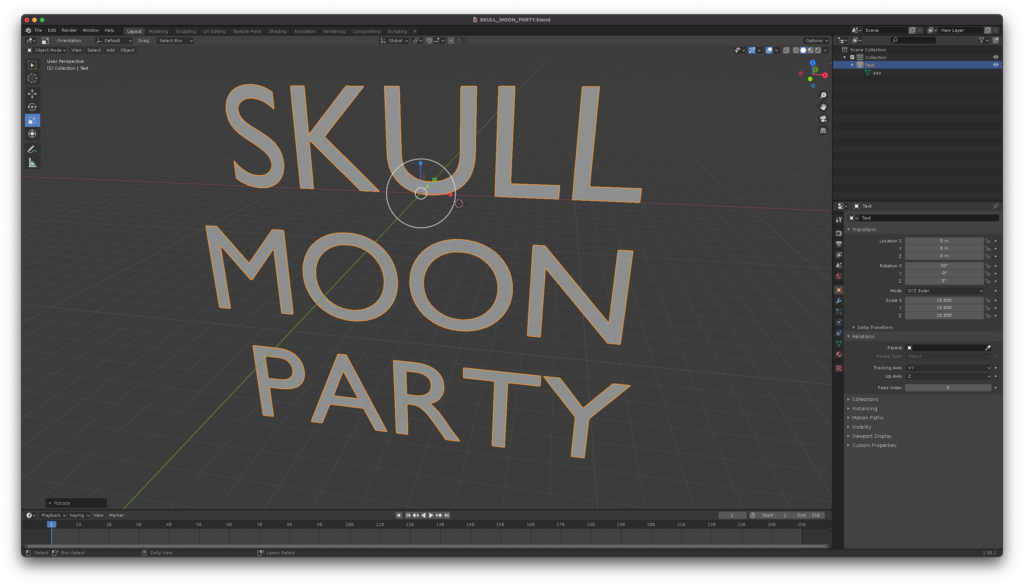Open the Object Mode dropdown
1024x585 pixels.
(46, 50)
